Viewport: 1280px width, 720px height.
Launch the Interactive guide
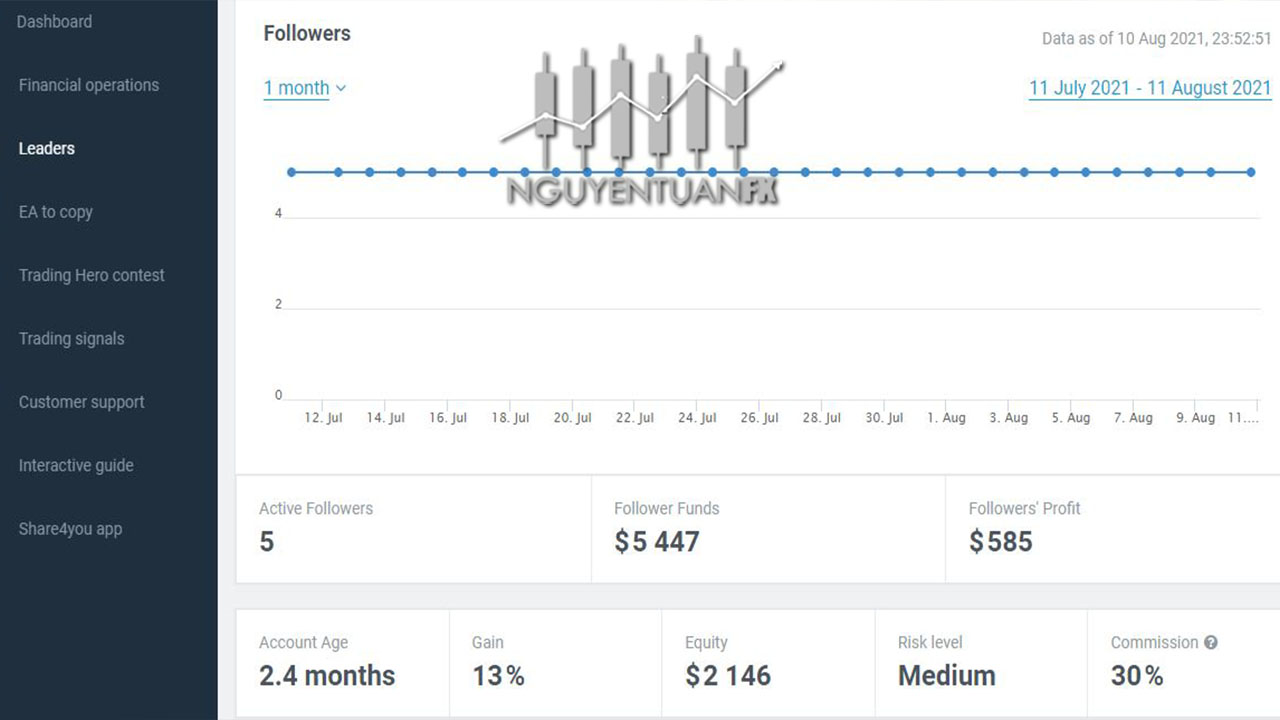tap(76, 465)
